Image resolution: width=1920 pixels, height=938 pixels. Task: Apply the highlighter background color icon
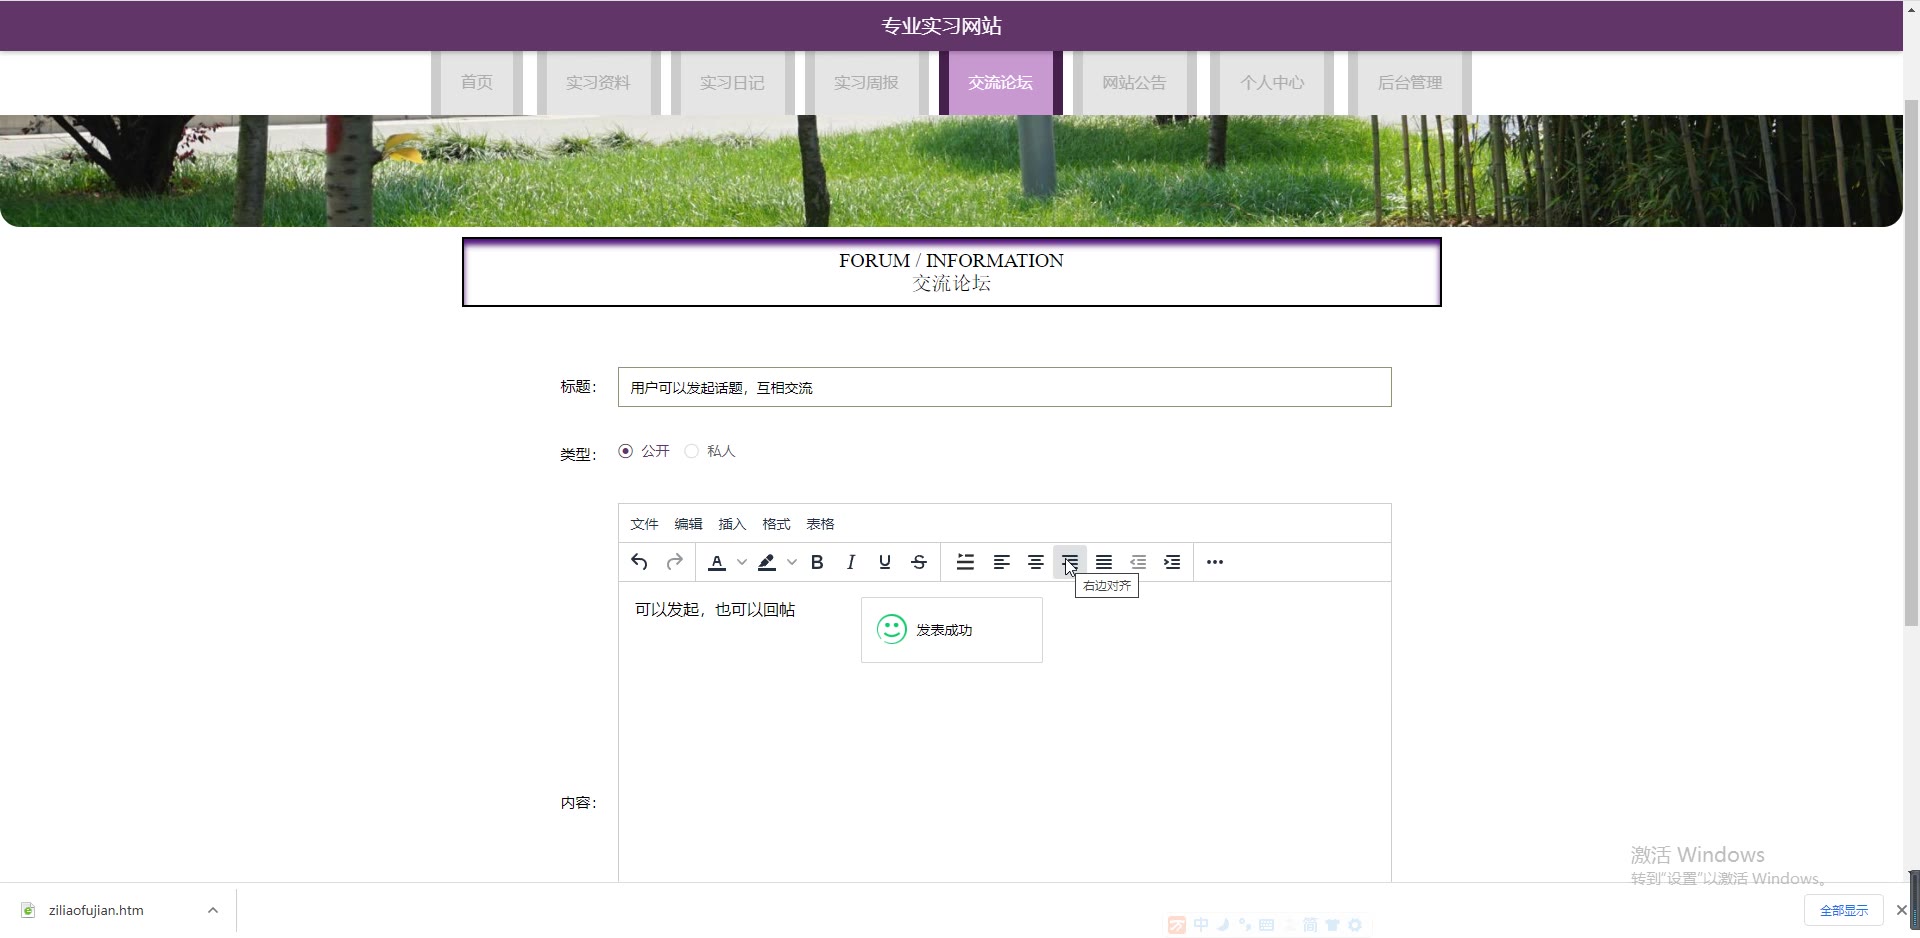click(767, 562)
